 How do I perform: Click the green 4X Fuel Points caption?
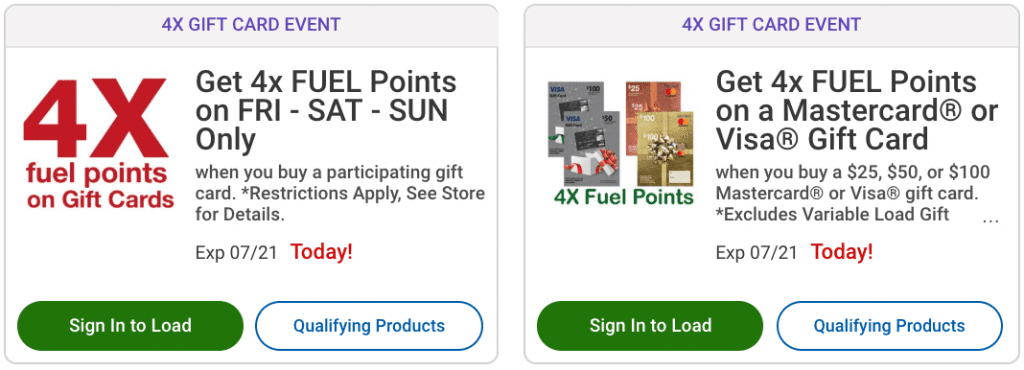[x=623, y=197]
